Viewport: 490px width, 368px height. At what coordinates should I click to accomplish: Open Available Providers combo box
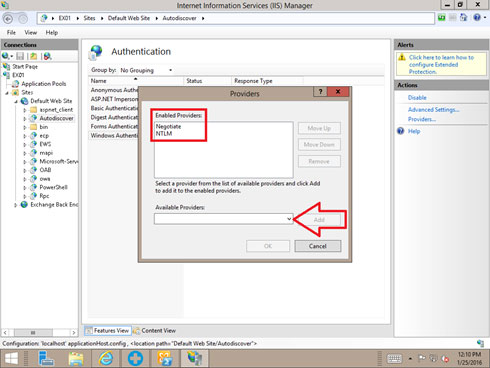point(224,219)
